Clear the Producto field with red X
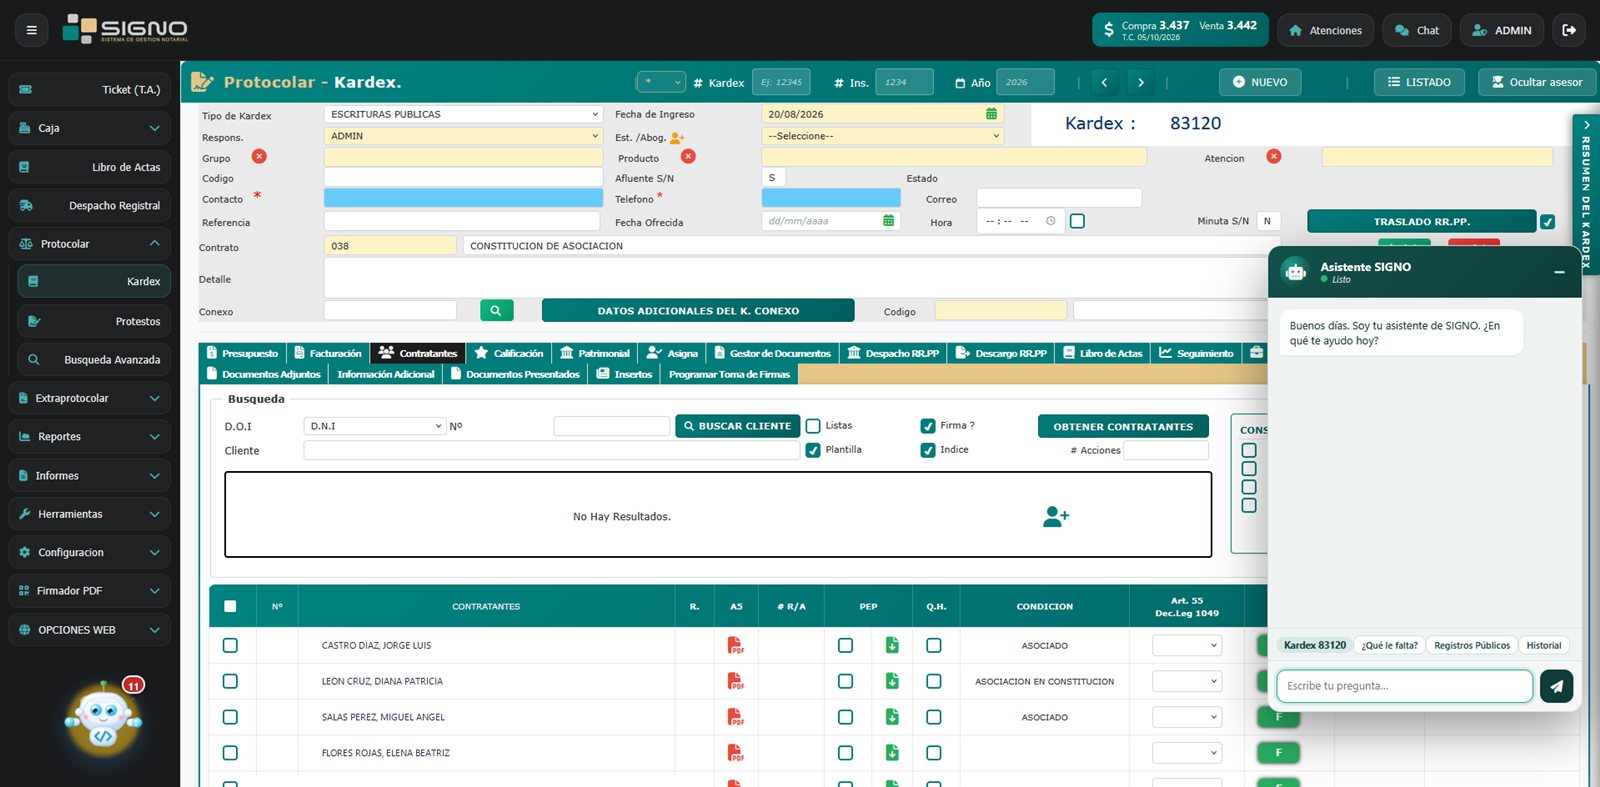This screenshot has height=787, width=1600. (x=688, y=156)
